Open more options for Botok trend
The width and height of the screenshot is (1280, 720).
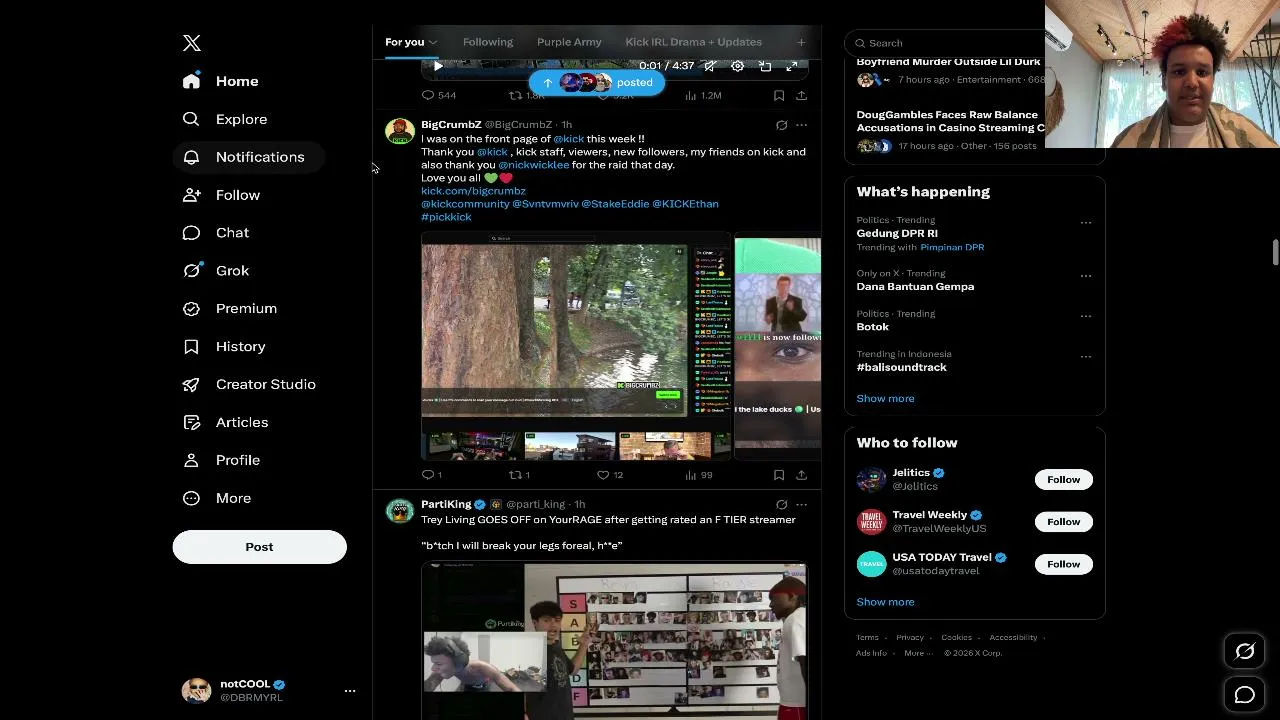1086,316
